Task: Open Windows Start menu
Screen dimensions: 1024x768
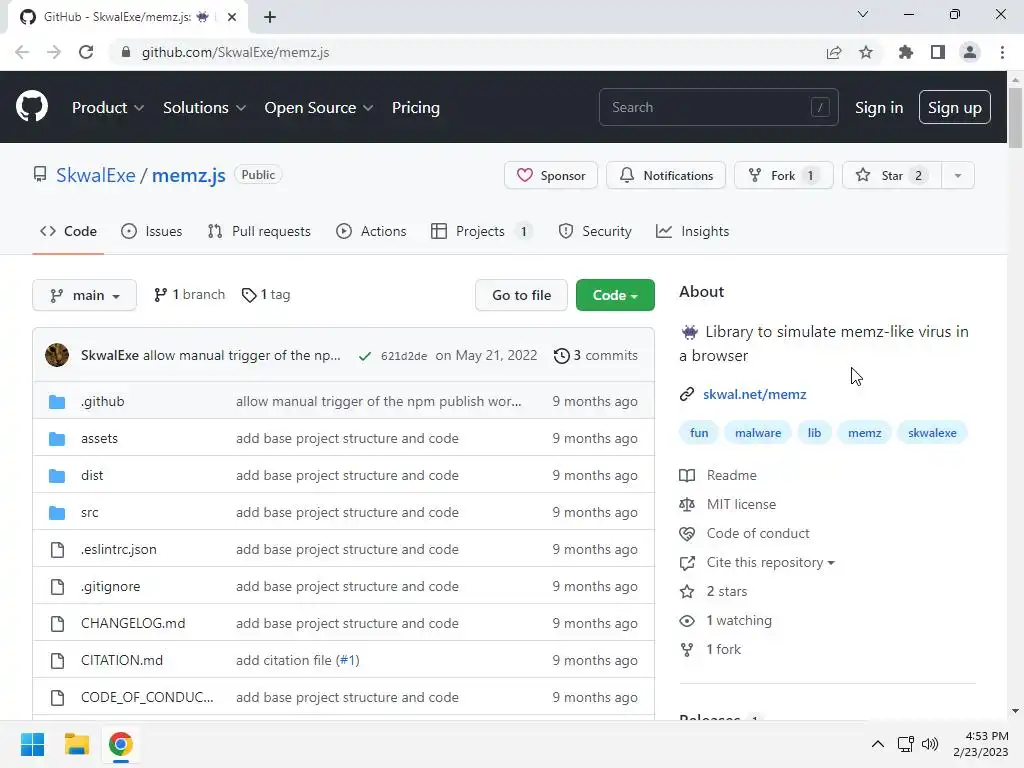Action: point(33,744)
